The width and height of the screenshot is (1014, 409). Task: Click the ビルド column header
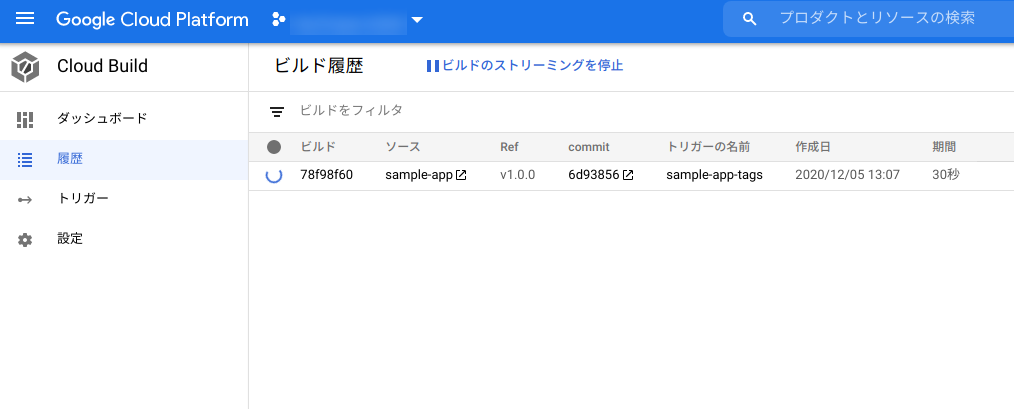point(318,148)
